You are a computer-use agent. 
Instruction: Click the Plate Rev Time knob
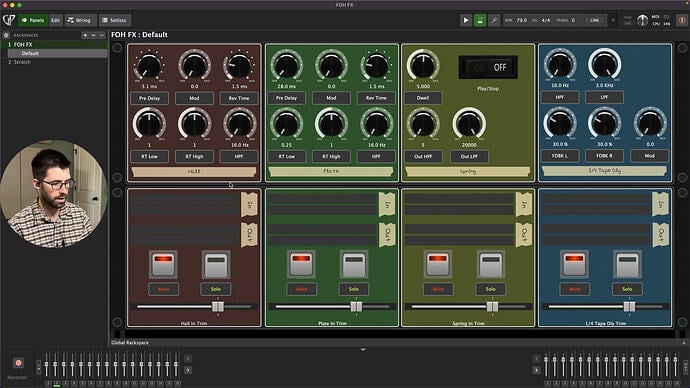tap(376, 66)
